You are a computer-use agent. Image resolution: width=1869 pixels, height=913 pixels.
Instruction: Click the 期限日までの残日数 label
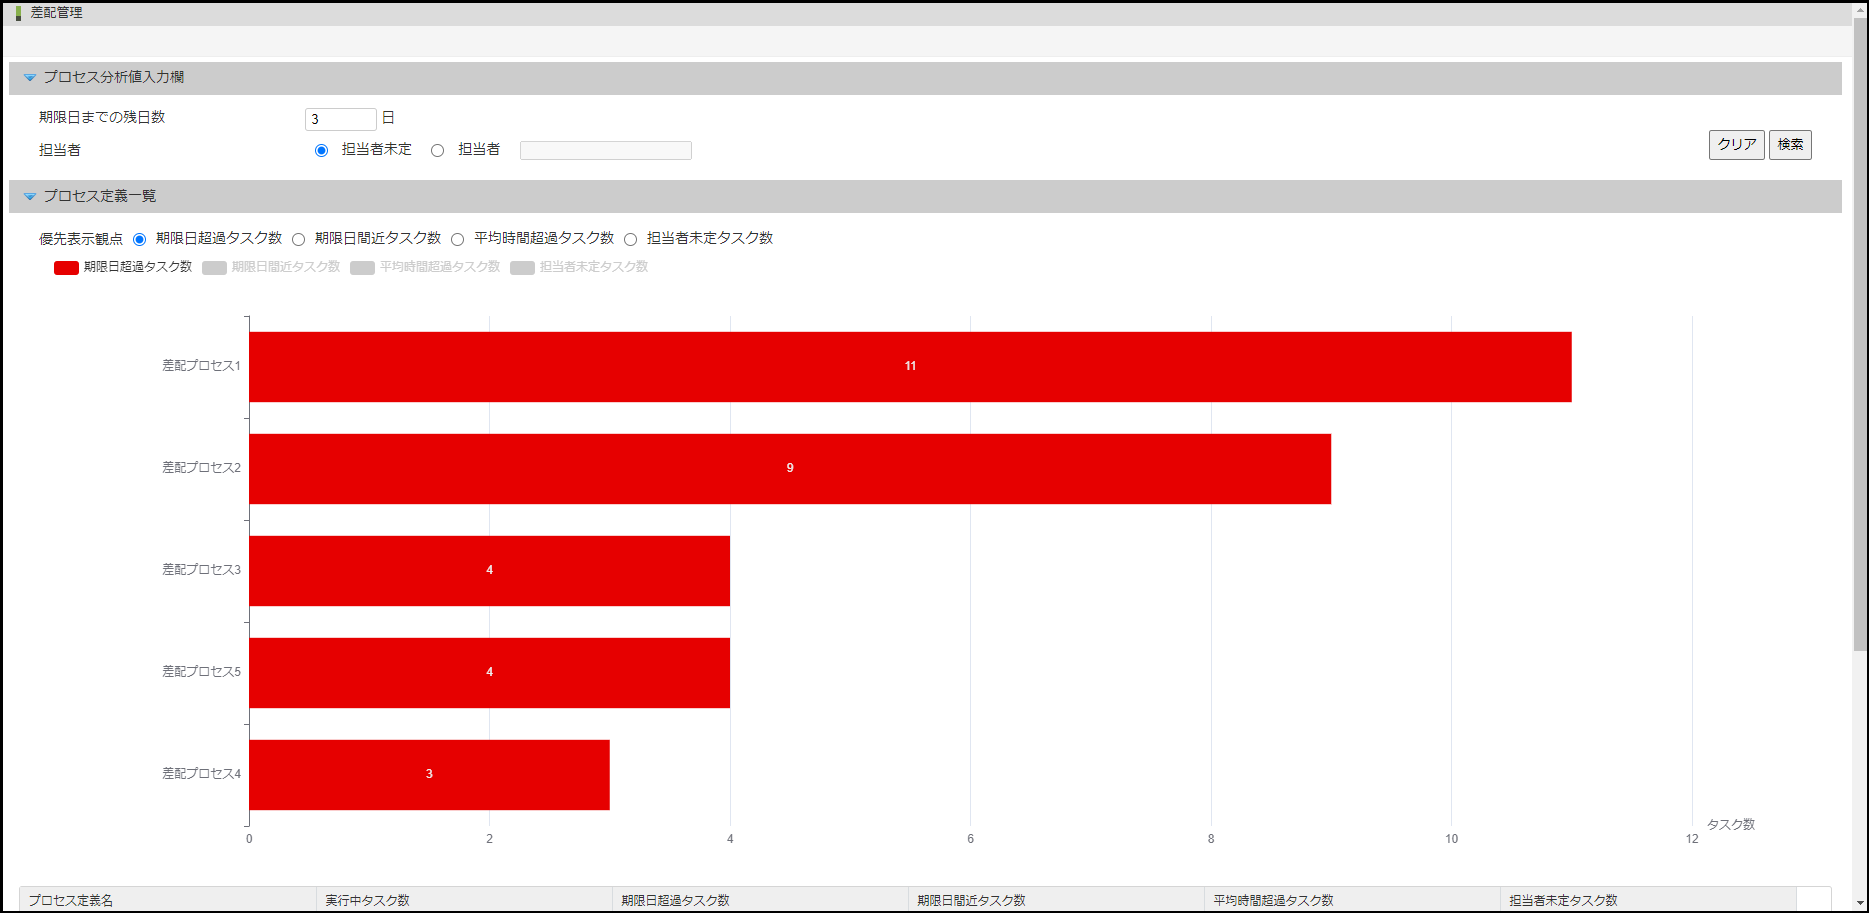[102, 118]
